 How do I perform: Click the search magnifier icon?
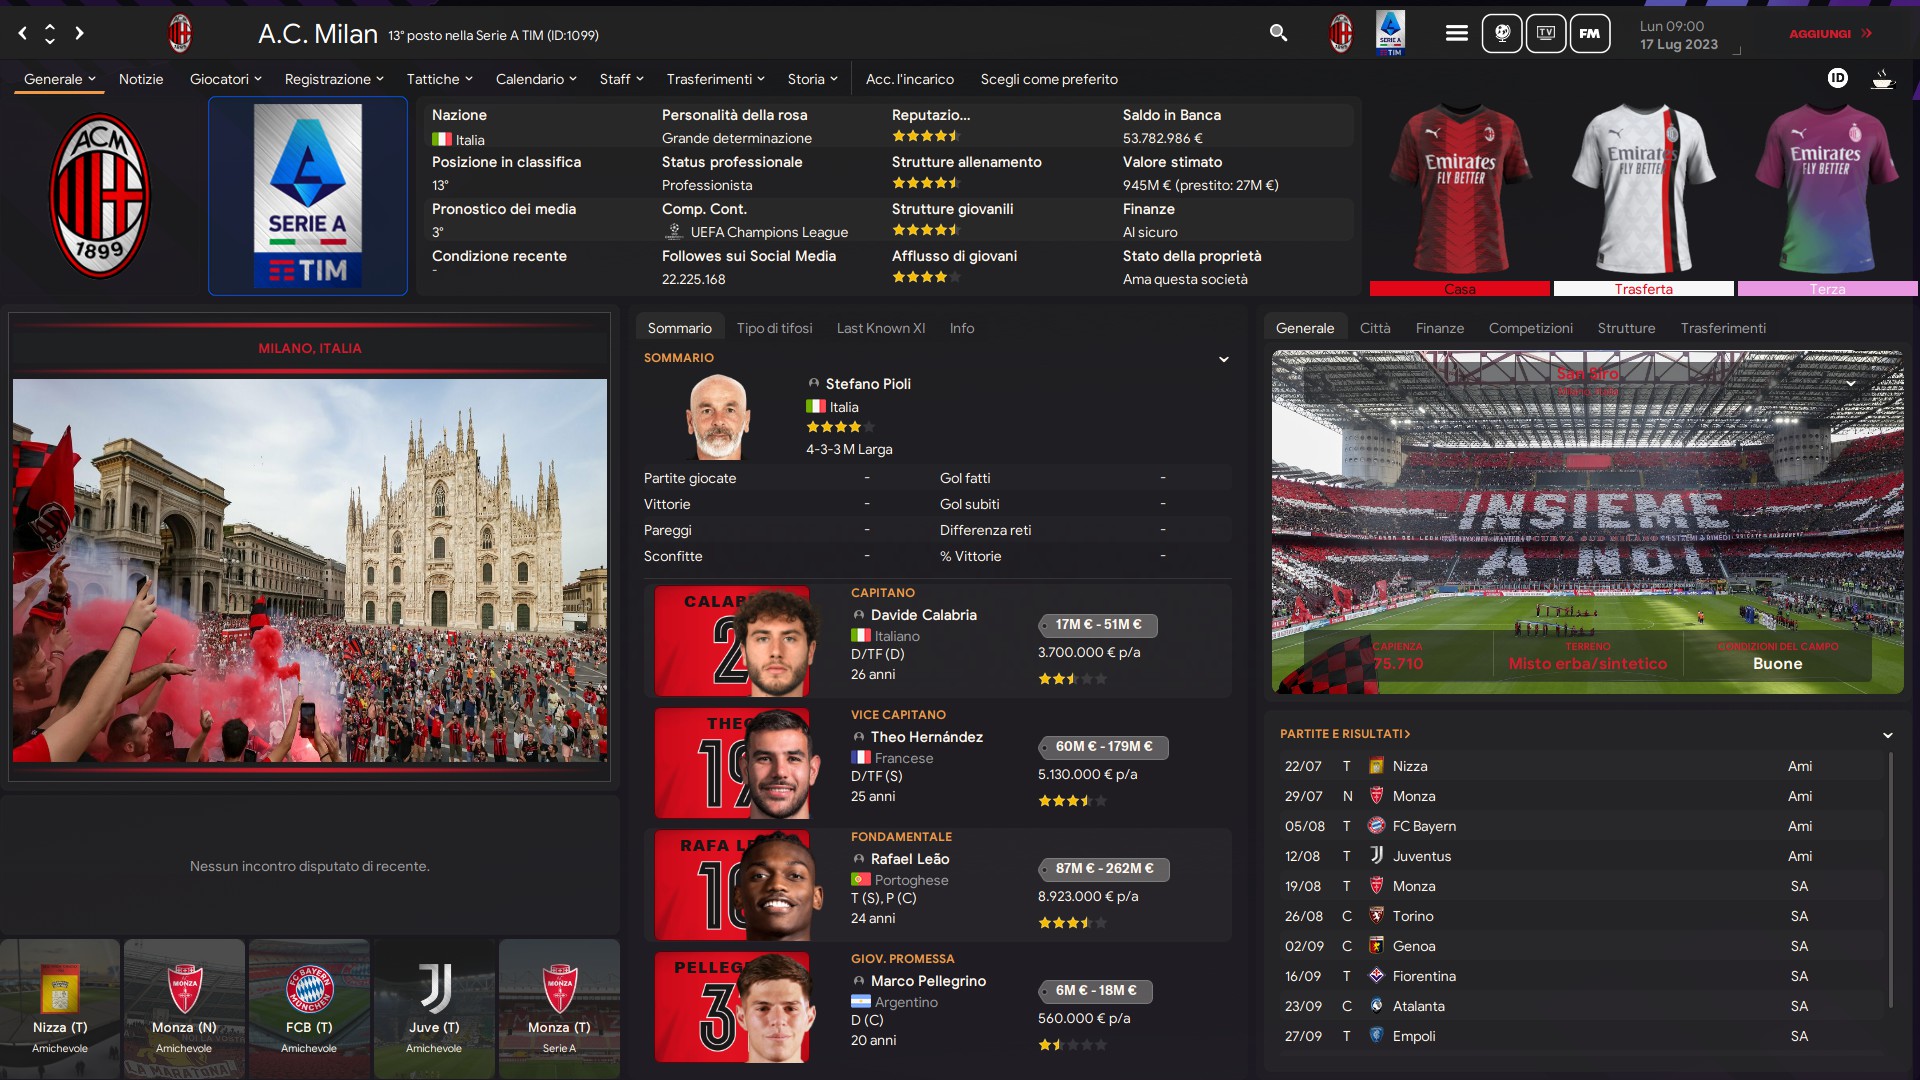[1278, 33]
